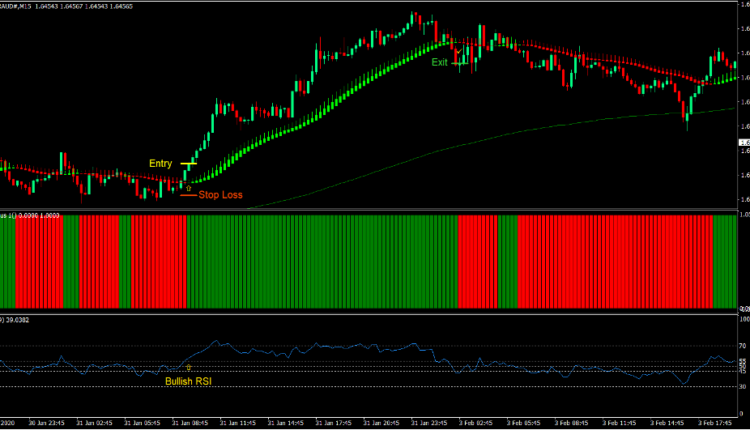The height and width of the screenshot is (430, 750).
Task: Click the green 'Exit' text label
Action: [439, 62]
